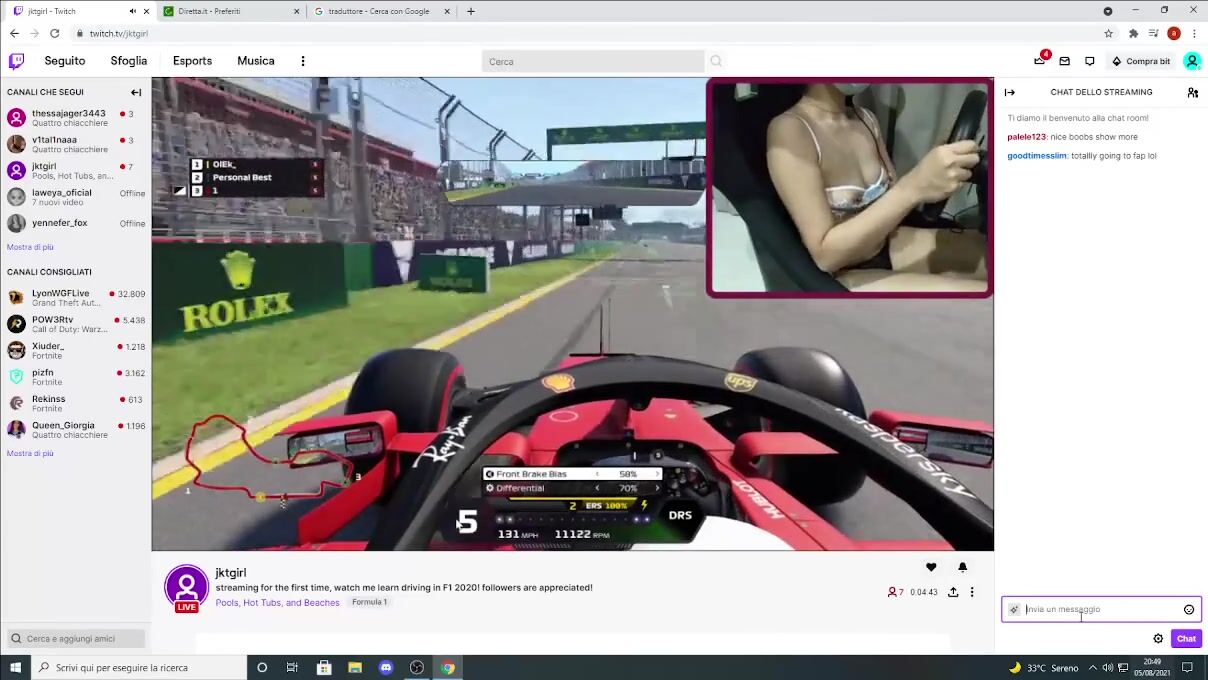The image size is (1208, 680).
Task: Open the Whispers speech bubble icon
Action: point(1090,61)
